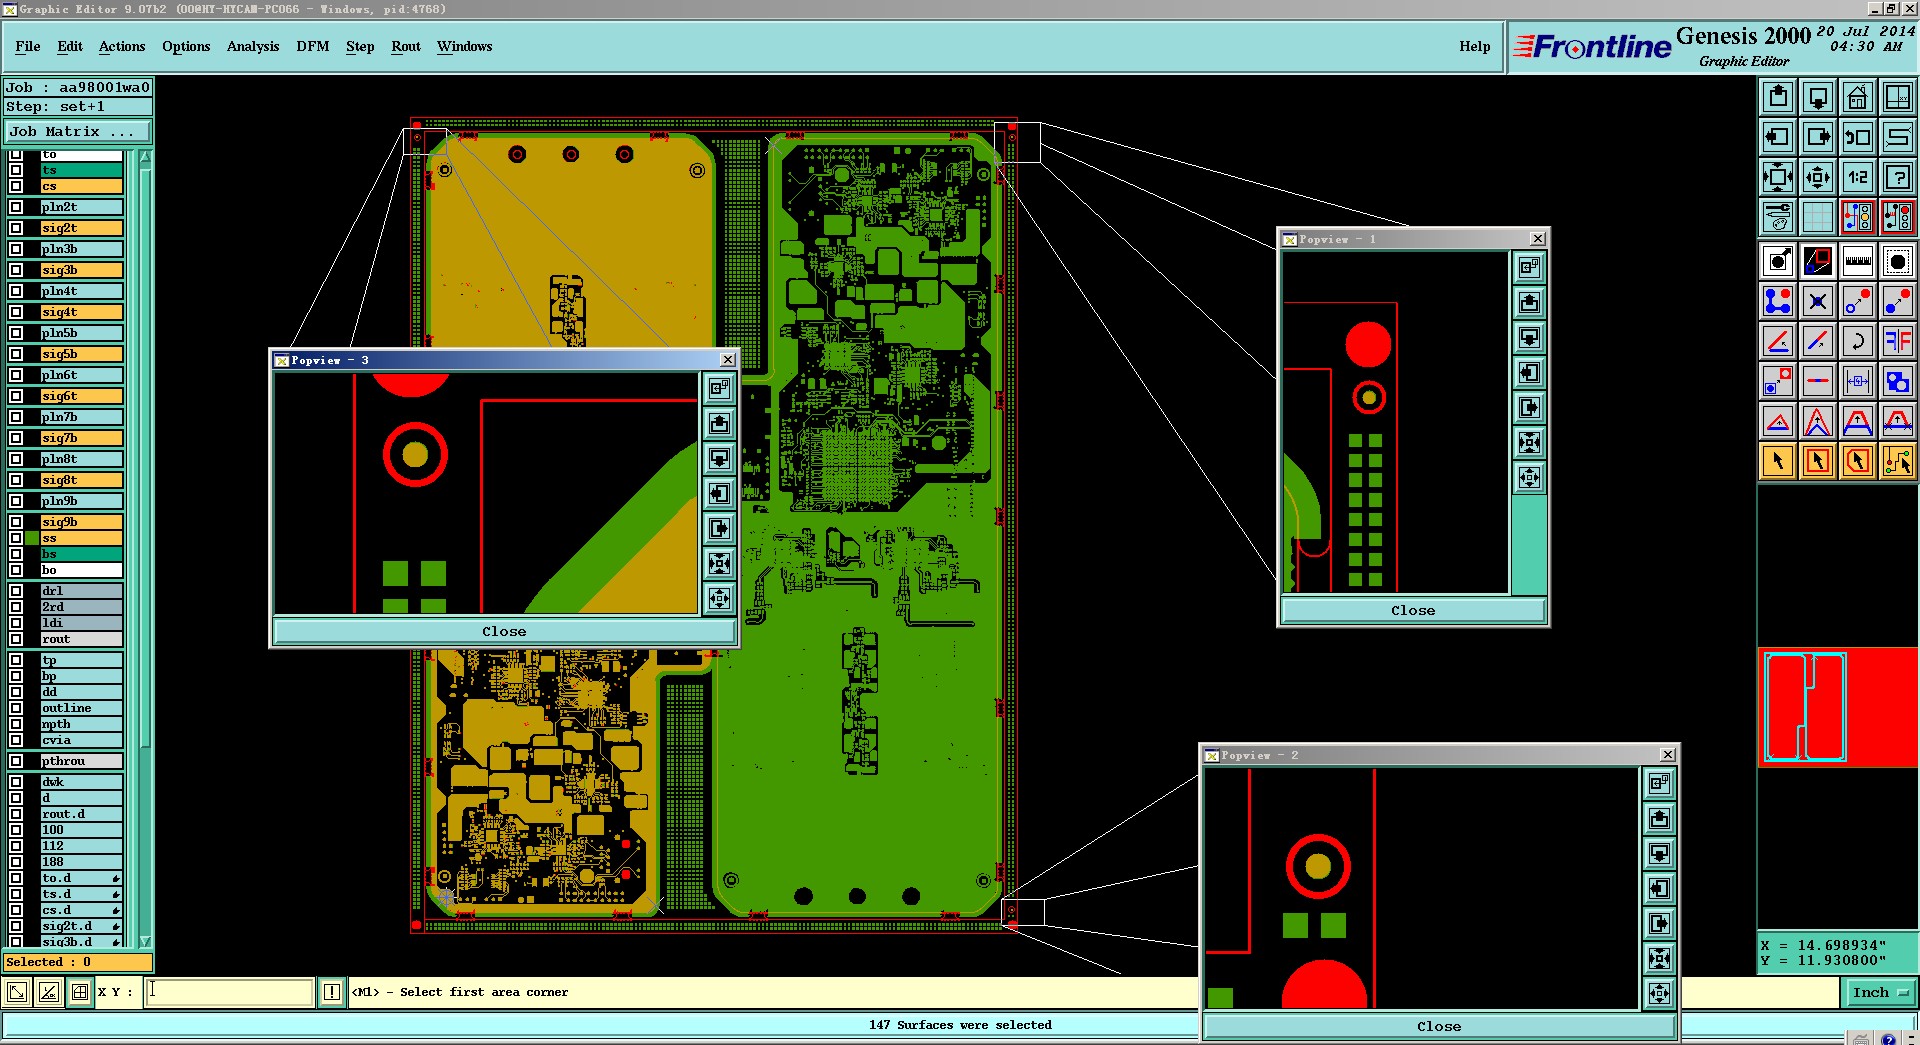Click the mirror feature F icon
The width and height of the screenshot is (1920, 1045).
(x=1898, y=341)
